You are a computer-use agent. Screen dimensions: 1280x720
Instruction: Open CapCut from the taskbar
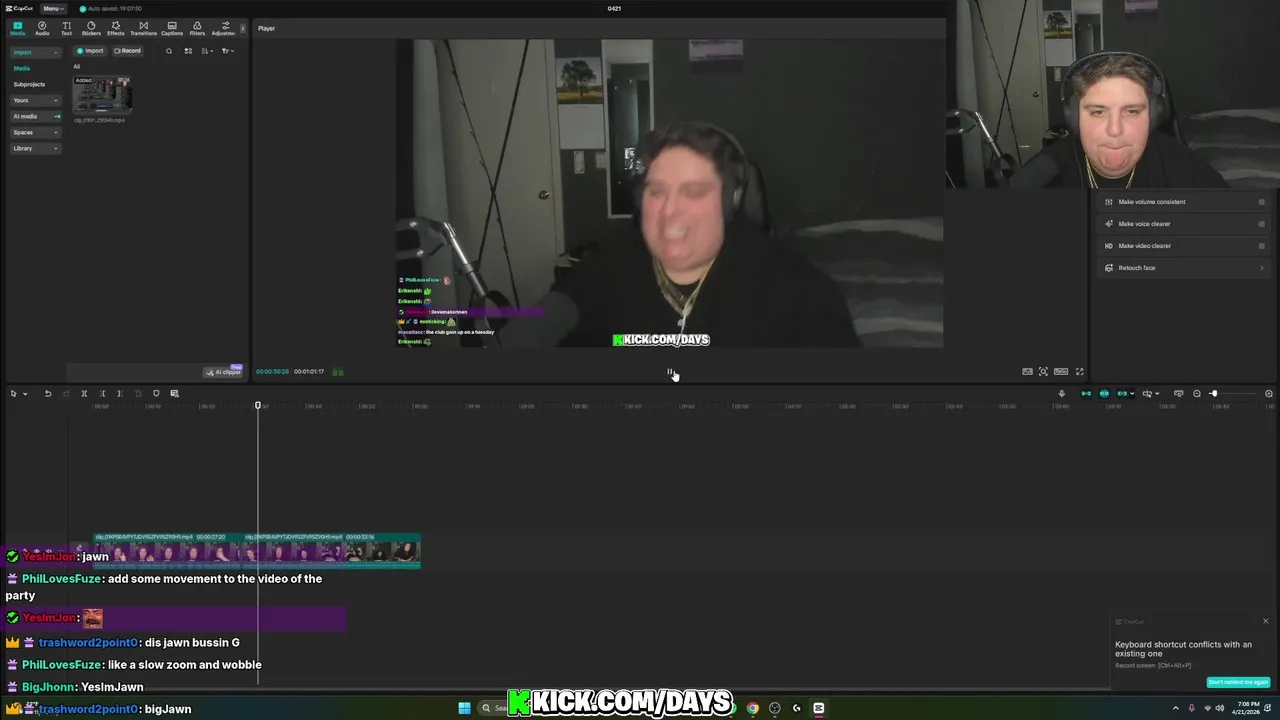pos(819,708)
